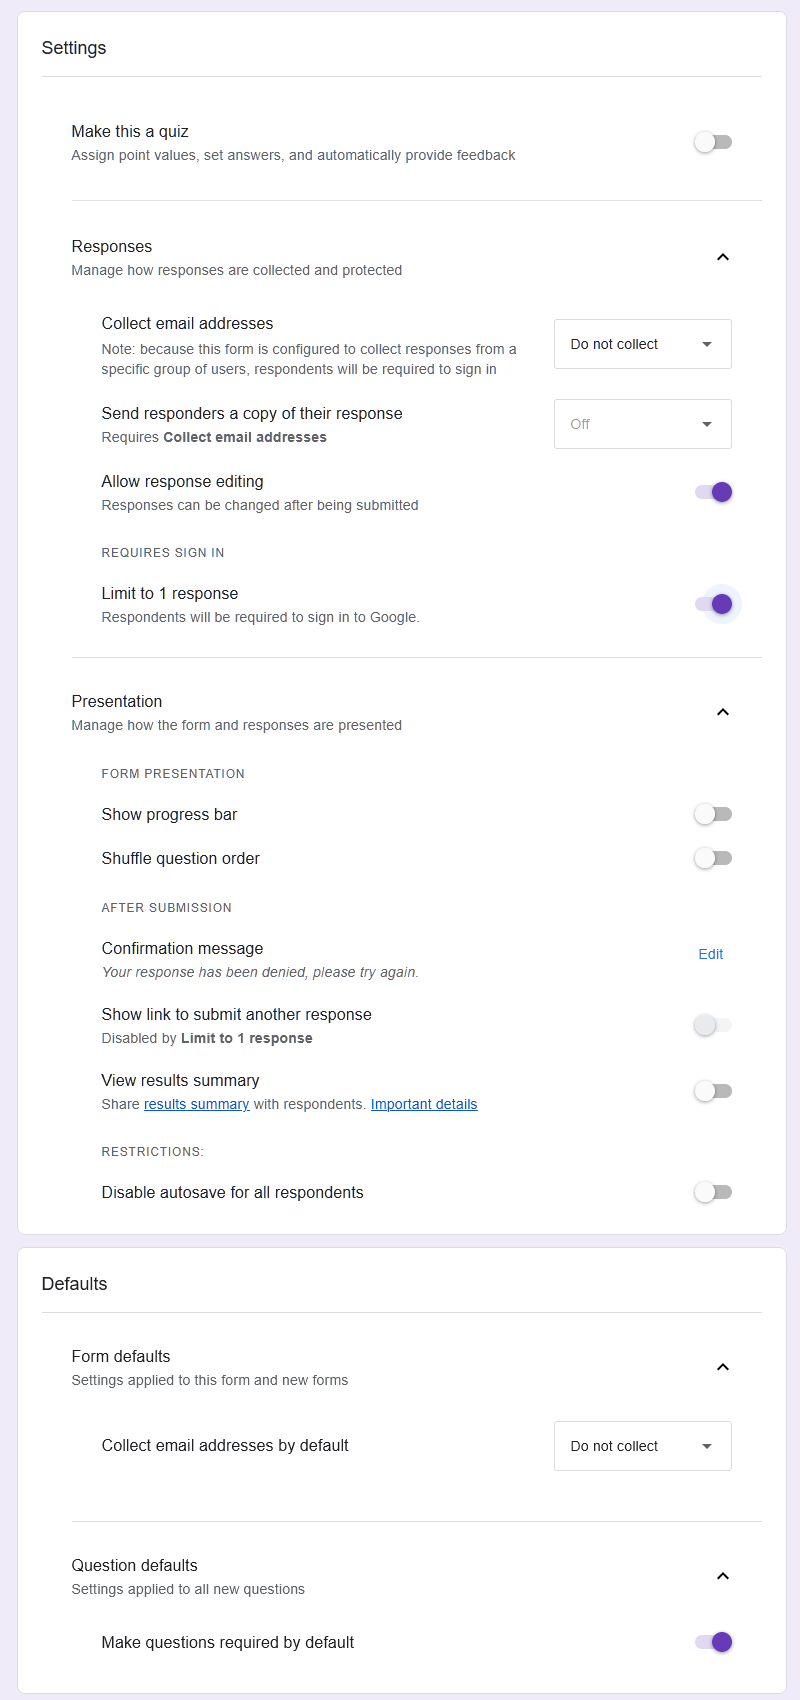This screenshot has width=800, height=1700.
Task: Toggle Disable autosave for all respondents
Action: 713,1192
